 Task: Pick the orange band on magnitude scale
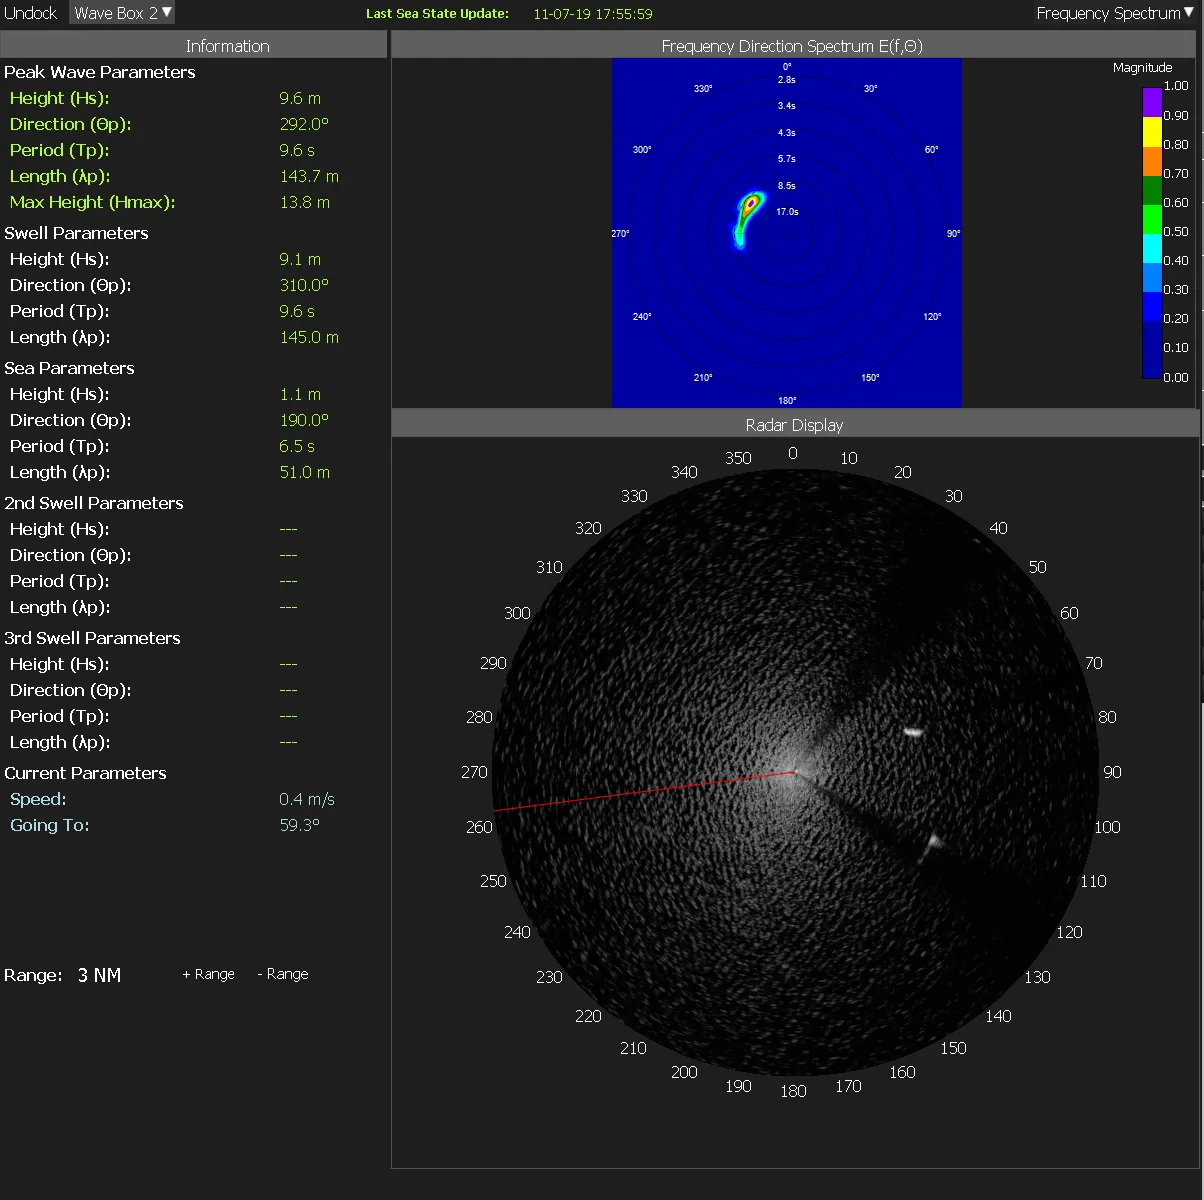1152,160
